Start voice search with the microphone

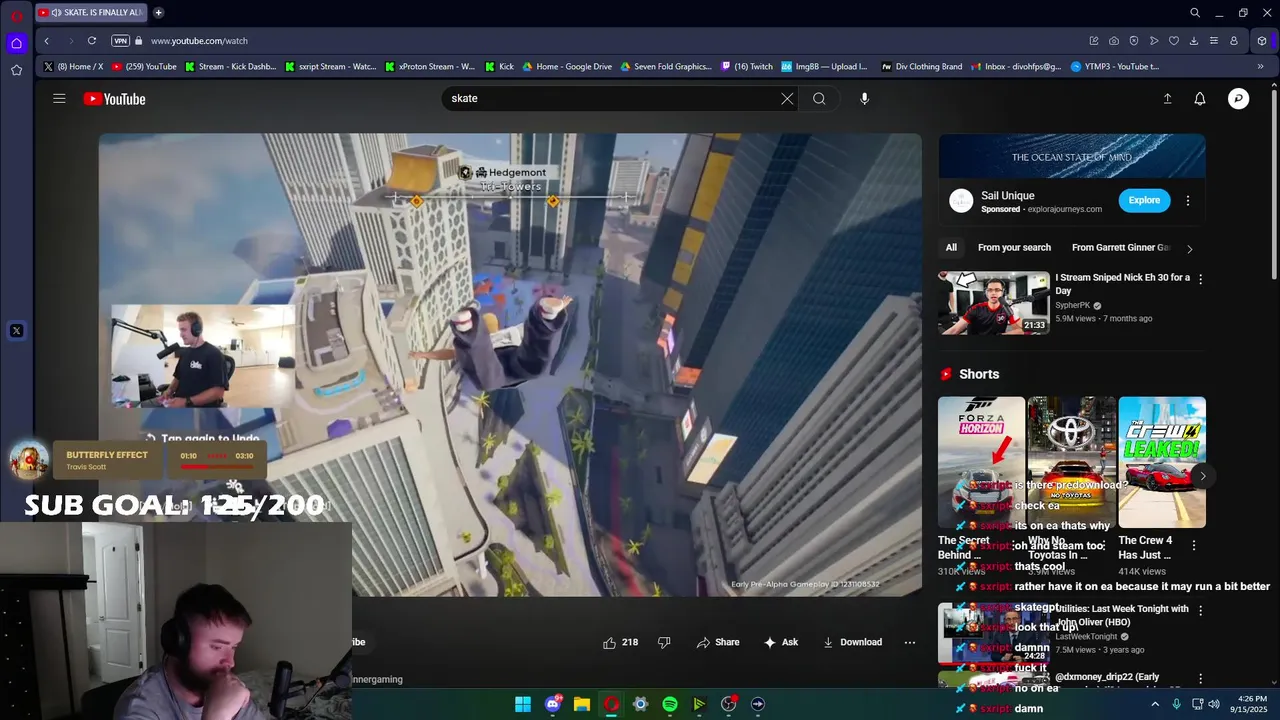click(864, 98)
